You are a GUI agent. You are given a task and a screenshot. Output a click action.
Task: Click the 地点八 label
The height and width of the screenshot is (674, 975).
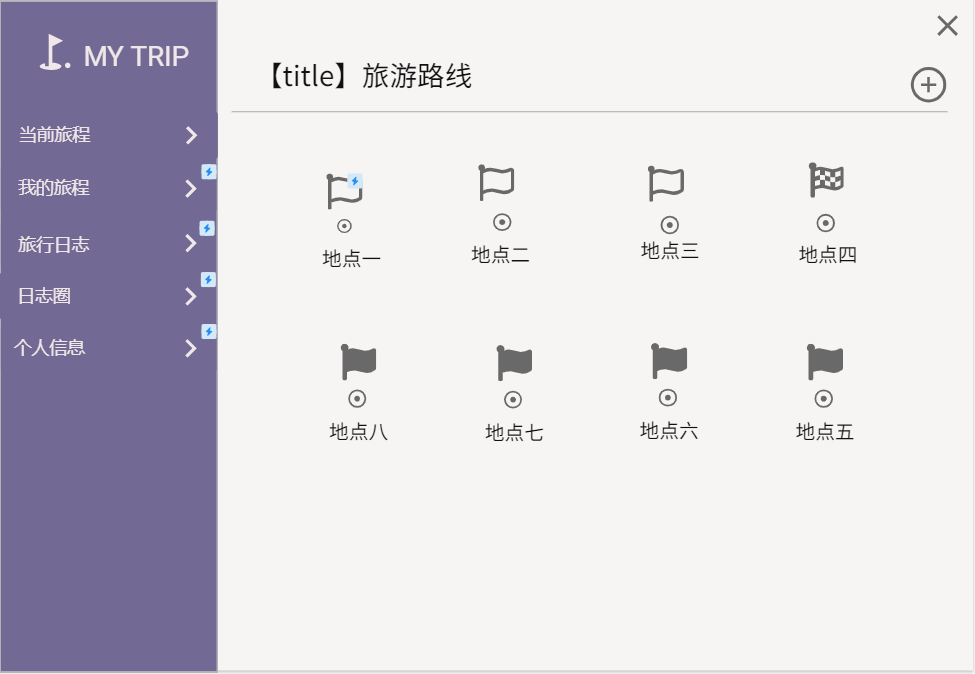click(x=359, y=431)
